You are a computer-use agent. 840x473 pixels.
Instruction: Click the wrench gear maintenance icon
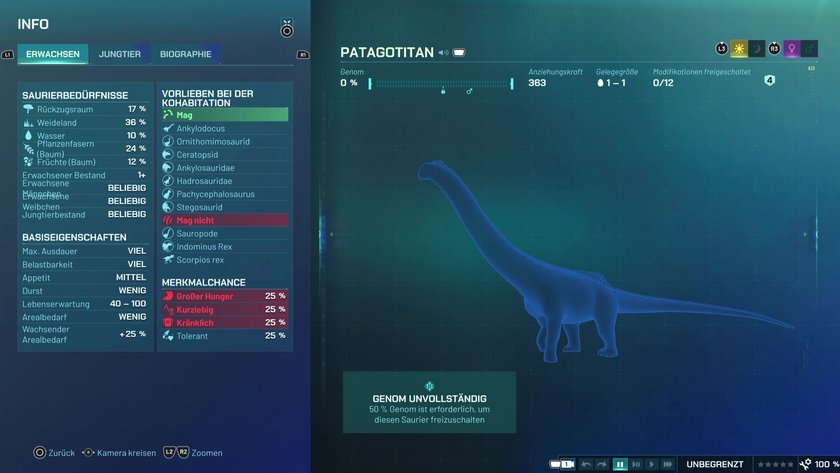805,464
